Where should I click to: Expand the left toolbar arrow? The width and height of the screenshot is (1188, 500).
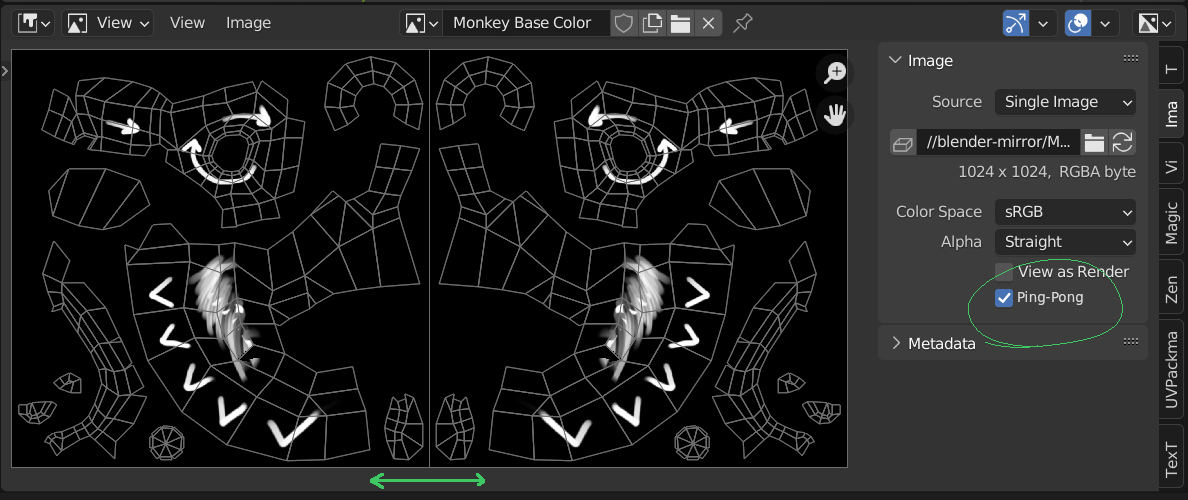pos(5,70)
